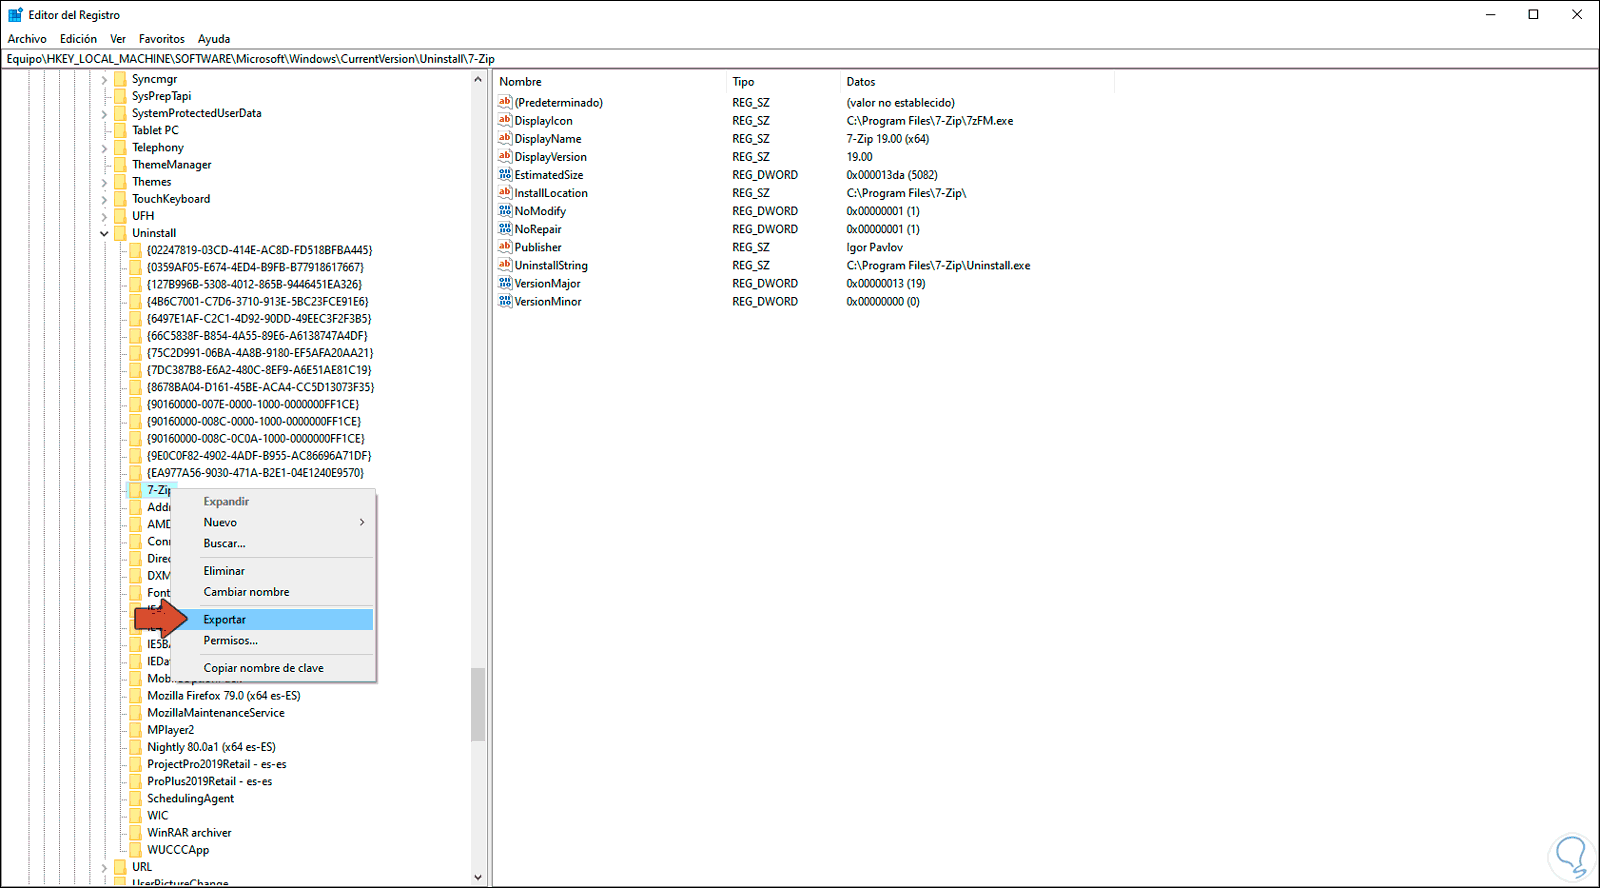Click the registry path address bar

(x=800, y=59)
